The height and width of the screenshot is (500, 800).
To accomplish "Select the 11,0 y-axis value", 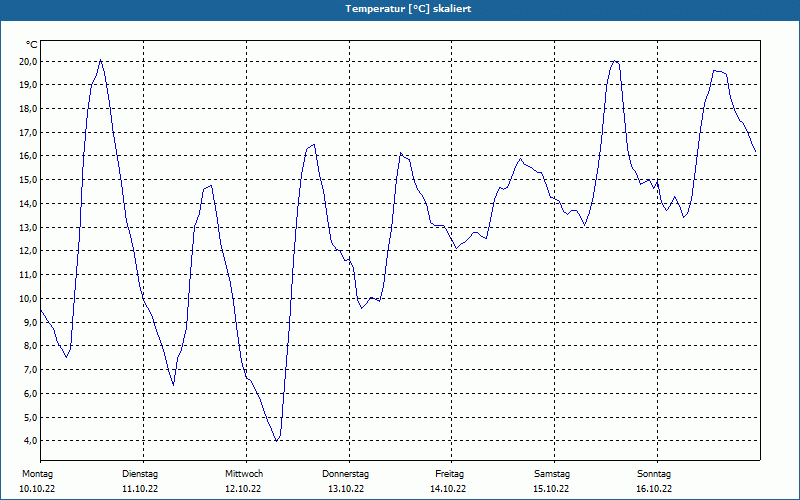I will 28,274.
